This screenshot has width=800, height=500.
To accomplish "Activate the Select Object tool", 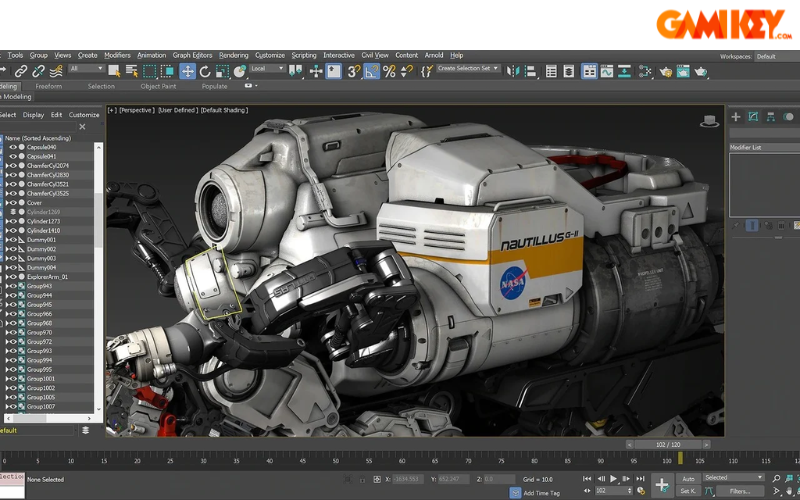I will (x=114, y=71).
